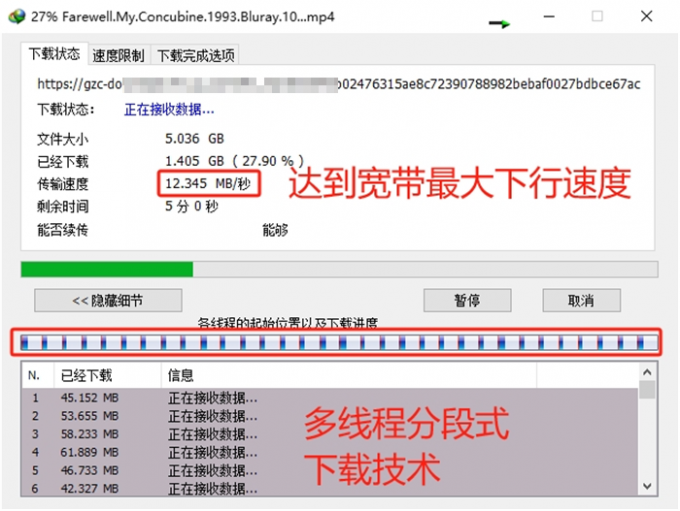Screen dimensions: 680x511
Task: Click the scroll down arrow in thread list
Action: [x=647, y=486]
